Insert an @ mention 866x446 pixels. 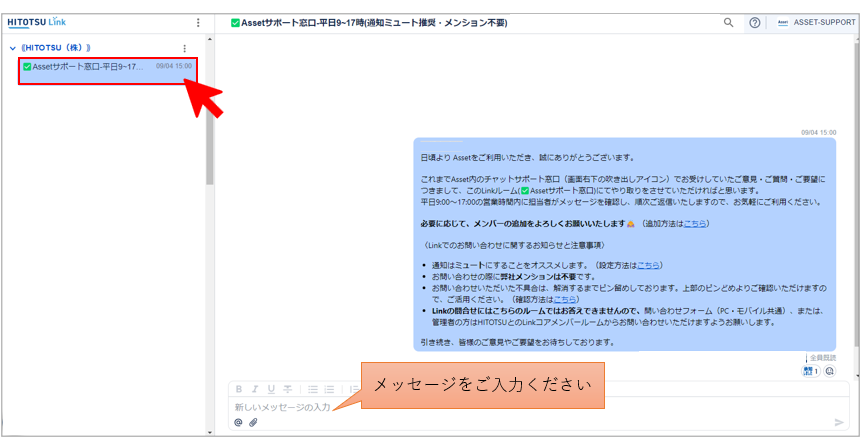(239, 422)
